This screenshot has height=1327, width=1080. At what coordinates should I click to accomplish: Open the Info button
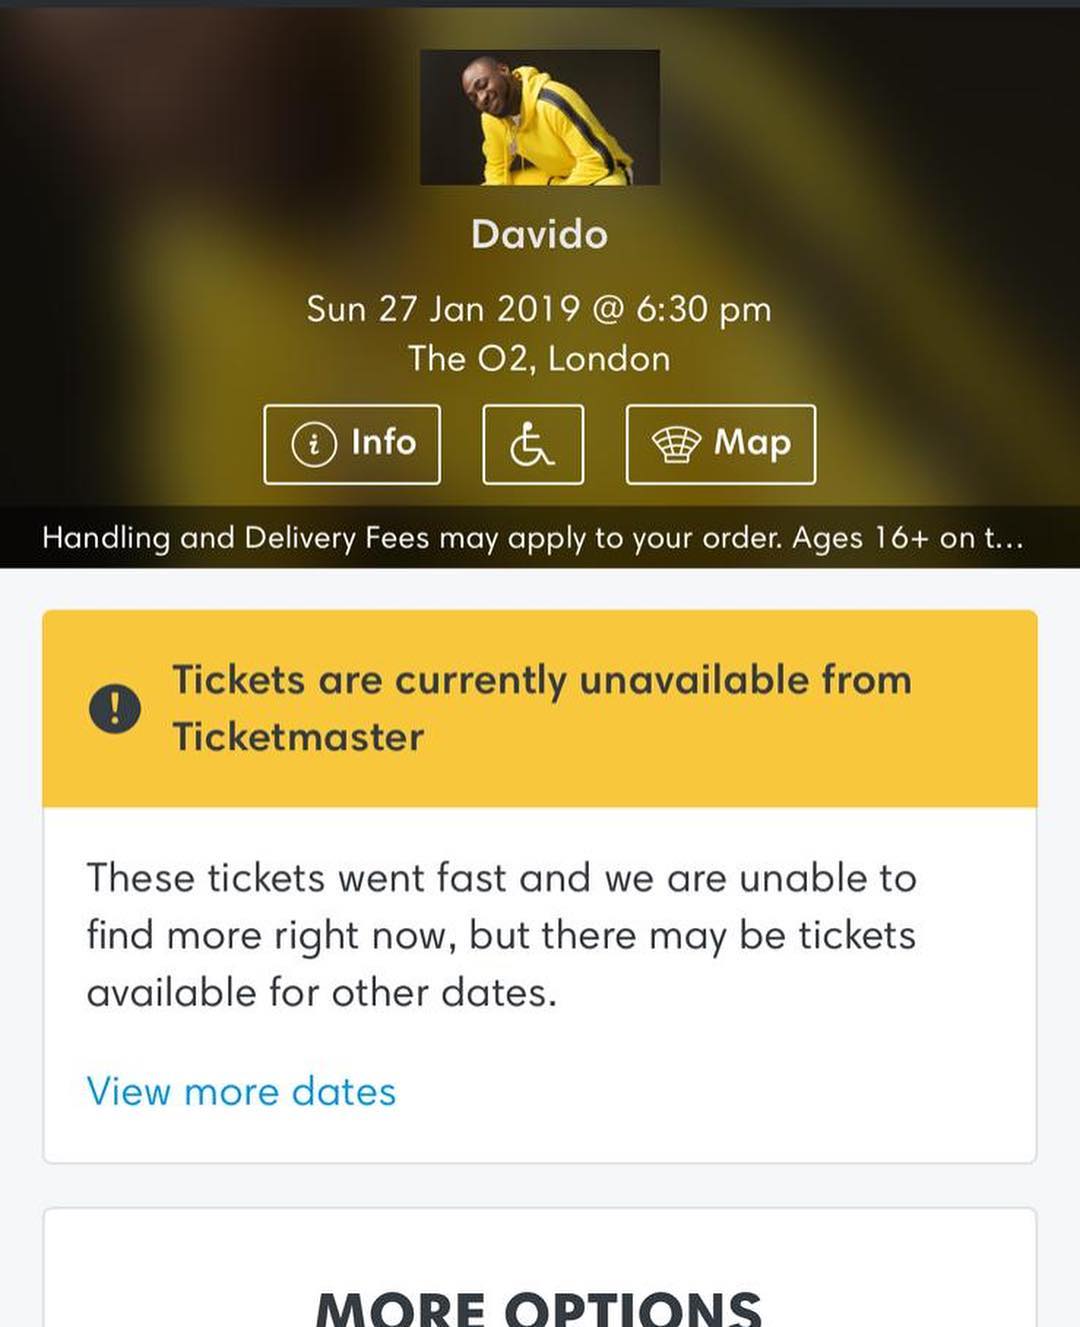(352, 444)
